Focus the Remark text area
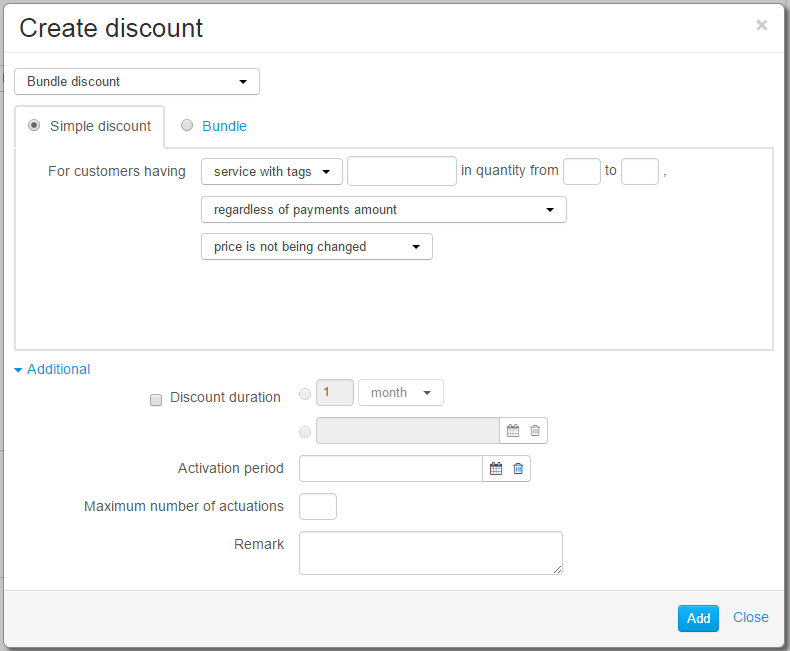 (431, 553)
